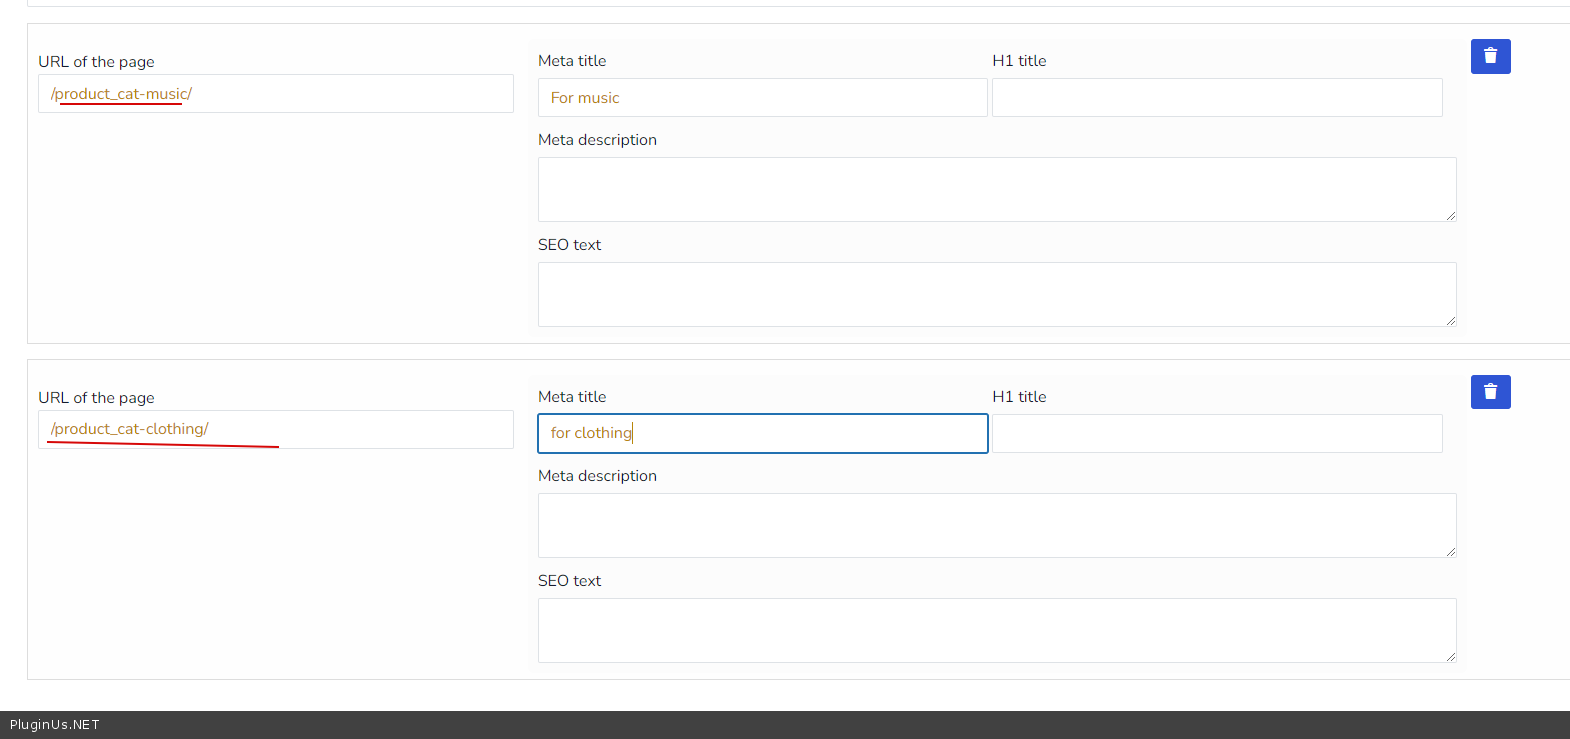
Task: Grab the music Meta description resize handle
Action: click(x=1450, y=216)
